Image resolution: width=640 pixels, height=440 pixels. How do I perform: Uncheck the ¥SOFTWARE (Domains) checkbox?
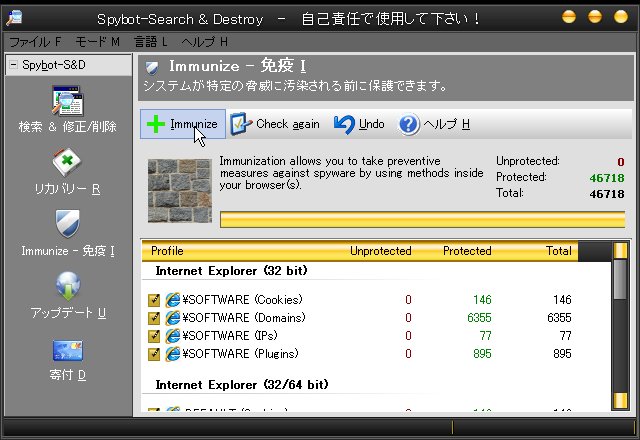[154, 318]
